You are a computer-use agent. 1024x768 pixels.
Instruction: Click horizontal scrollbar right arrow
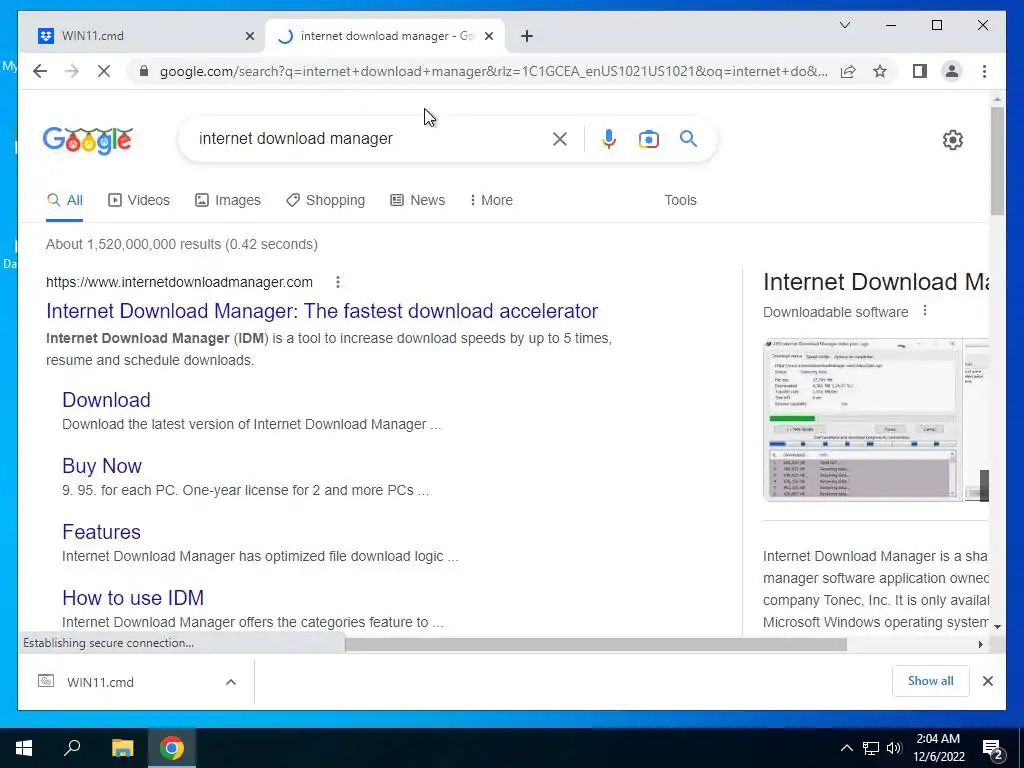[x=980, y=644]
